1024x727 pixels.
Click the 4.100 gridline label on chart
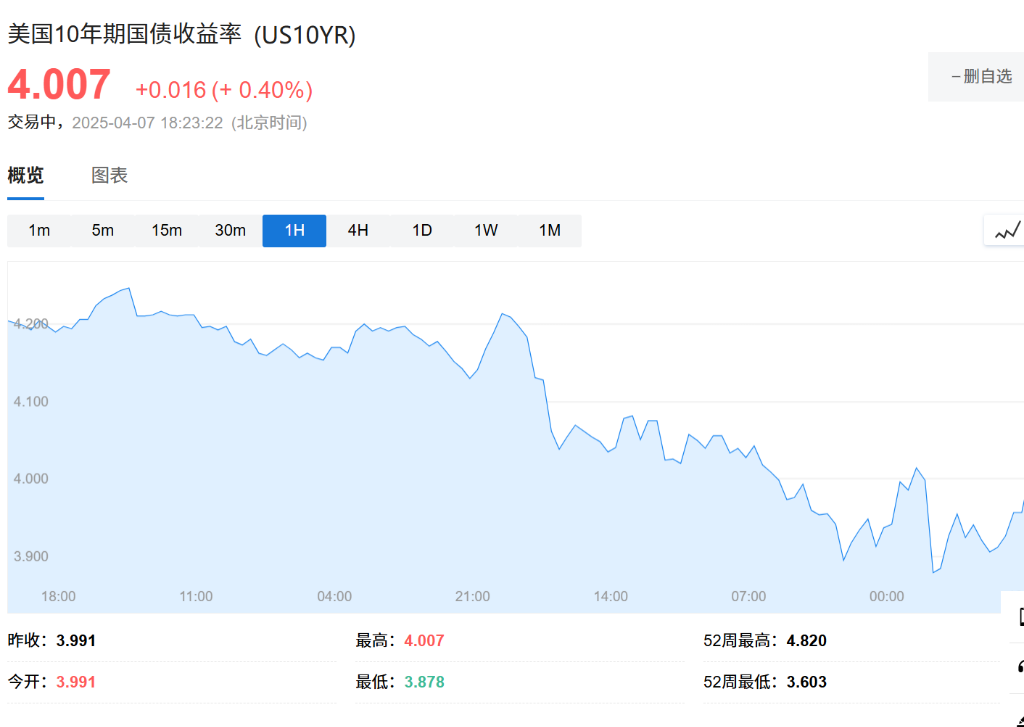tap(30, 401)
